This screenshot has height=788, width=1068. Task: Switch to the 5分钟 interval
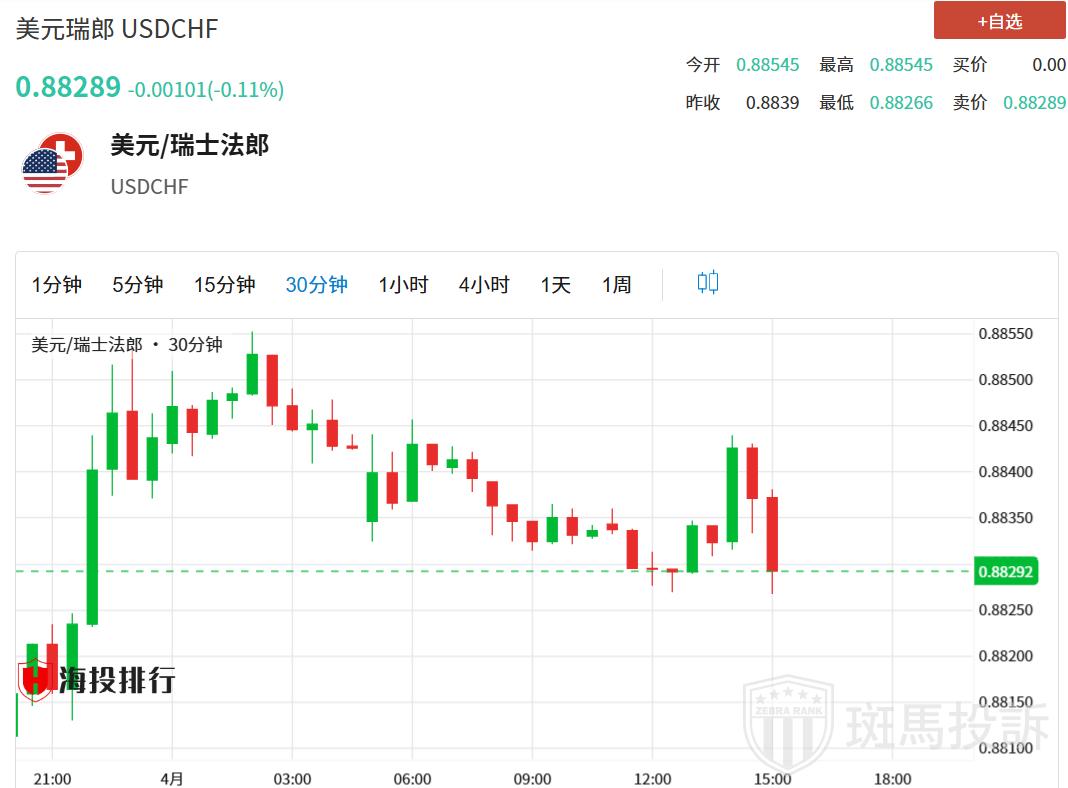pyautogui.click(x=138, y=285)
